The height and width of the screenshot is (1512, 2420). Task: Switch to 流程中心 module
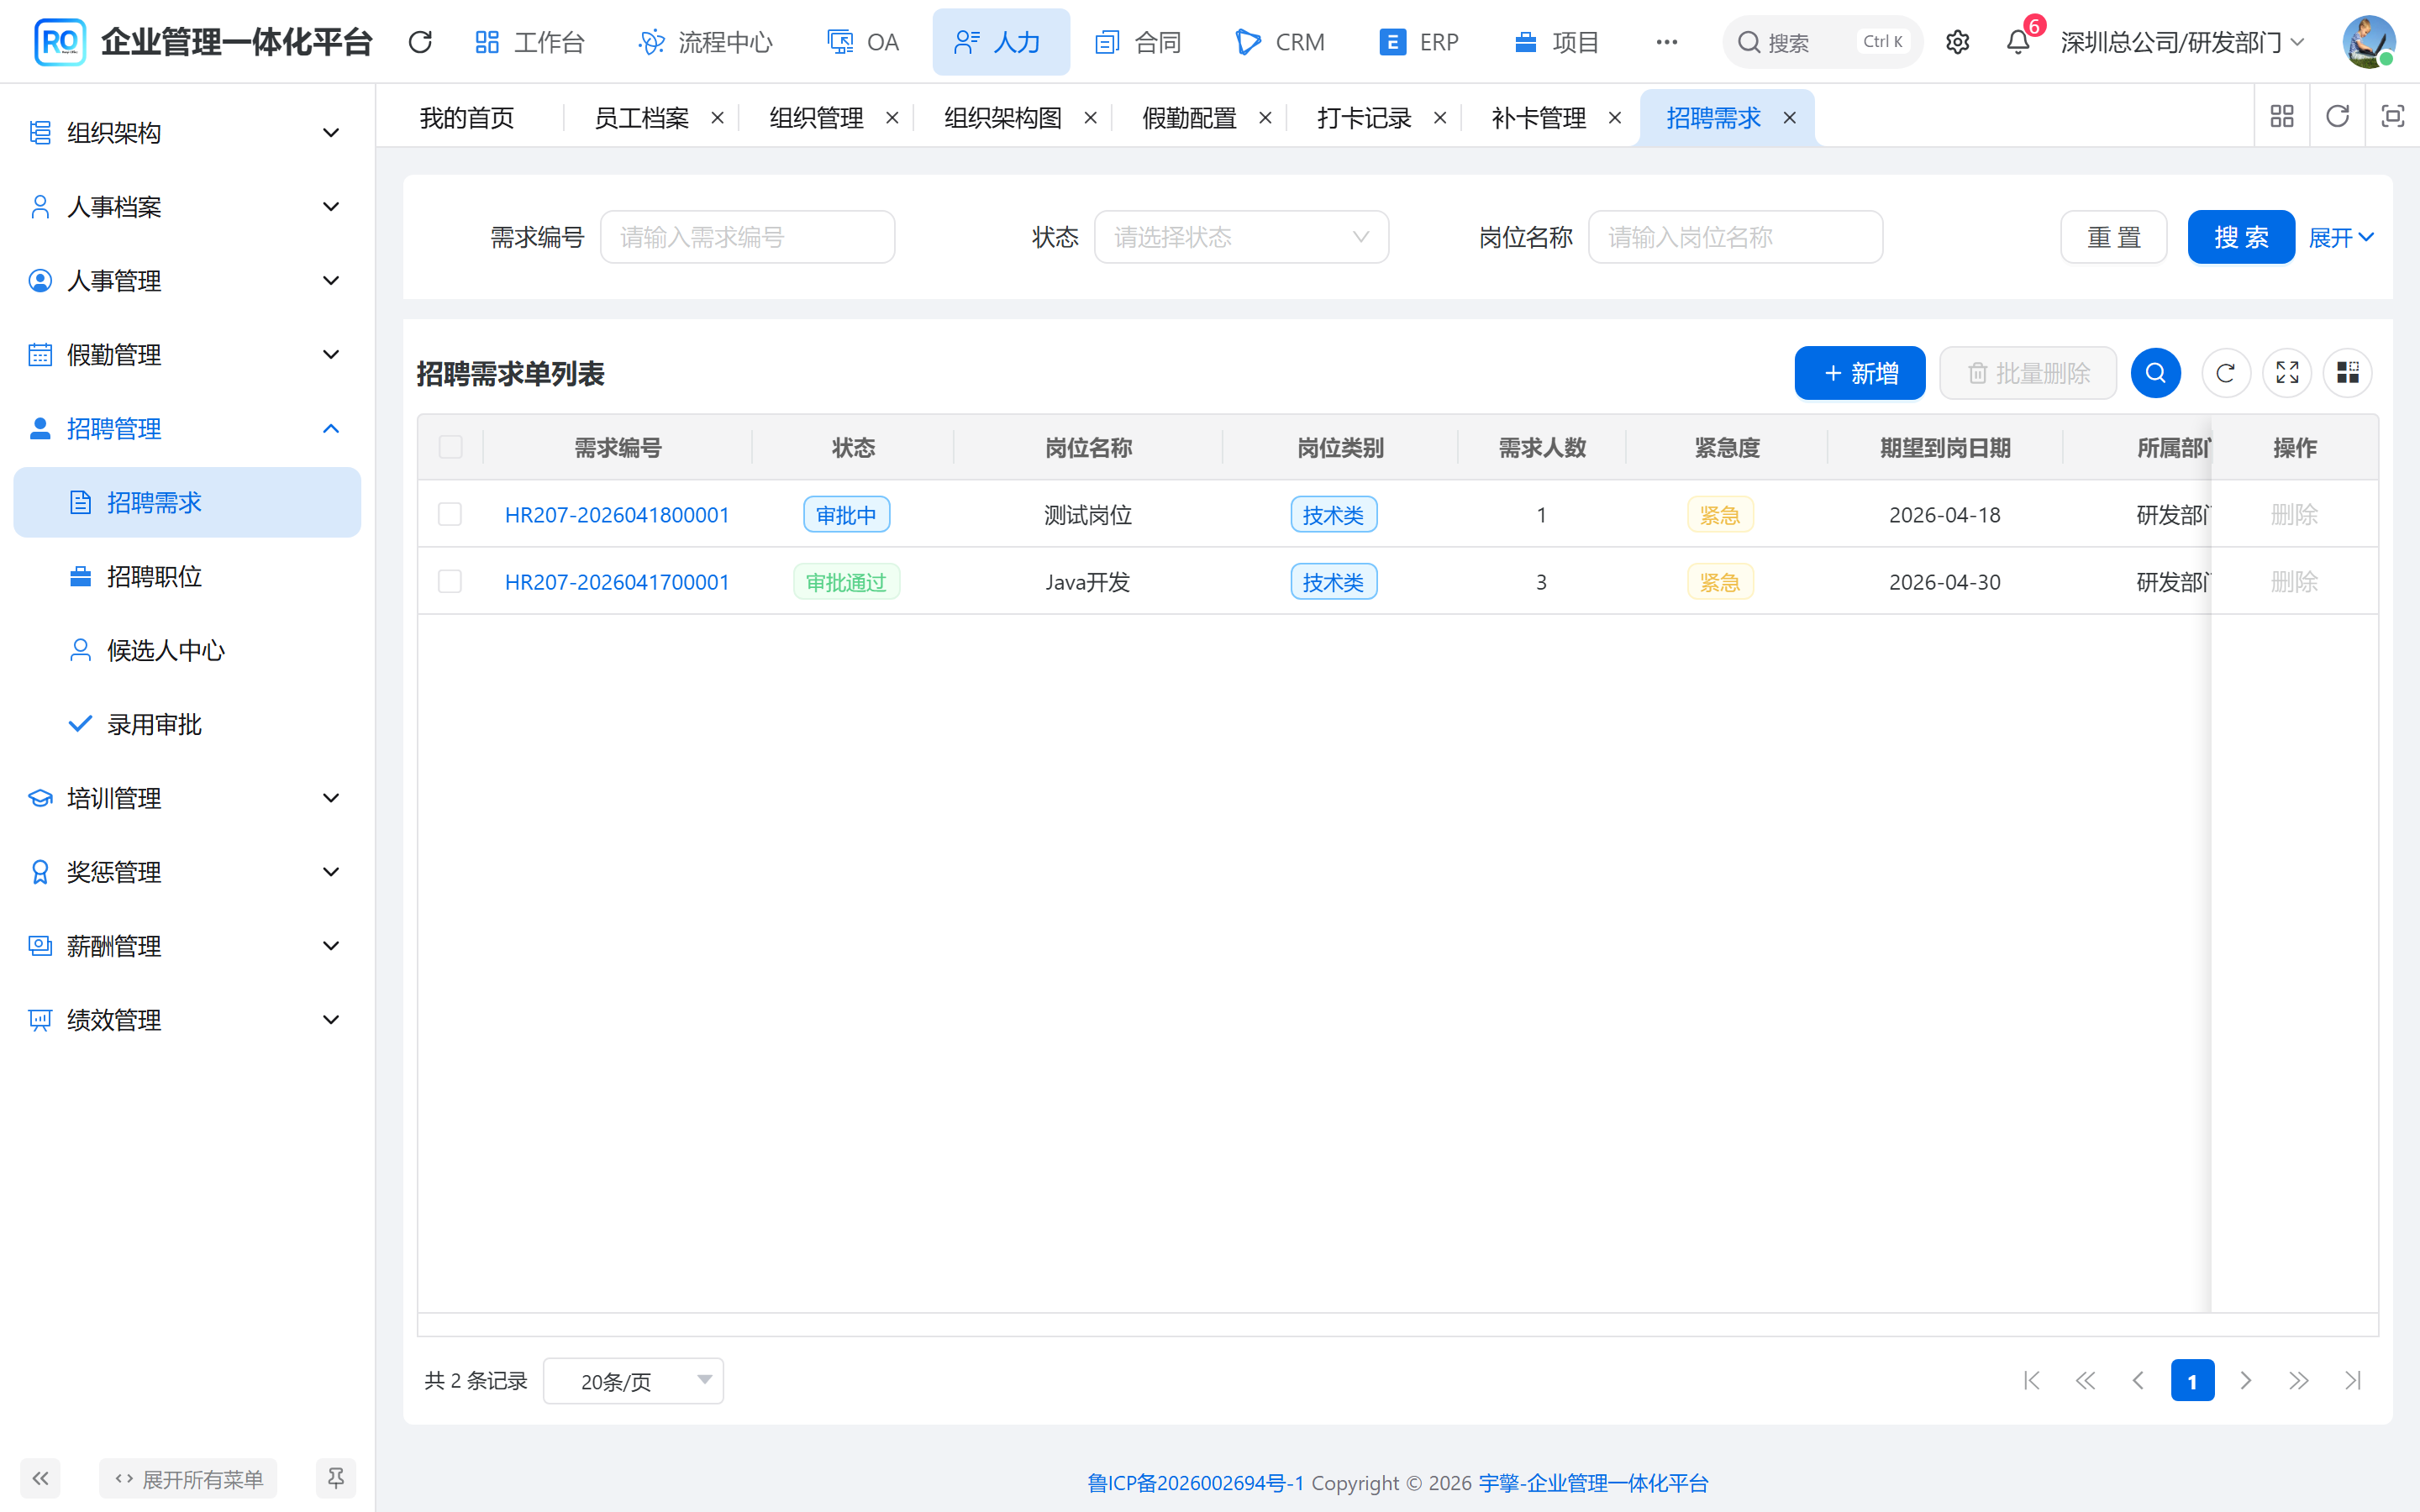pyautogui.click(x=706, y=42)
